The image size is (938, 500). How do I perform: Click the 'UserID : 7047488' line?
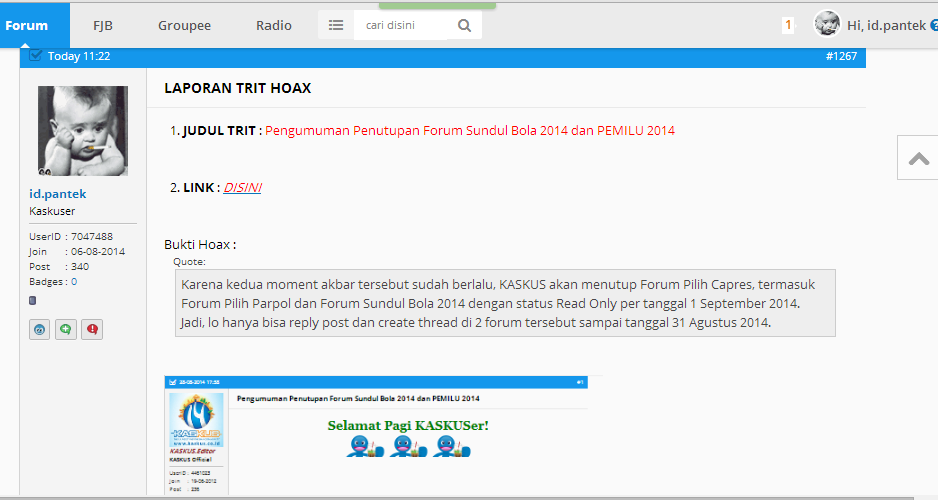point(71,236)
